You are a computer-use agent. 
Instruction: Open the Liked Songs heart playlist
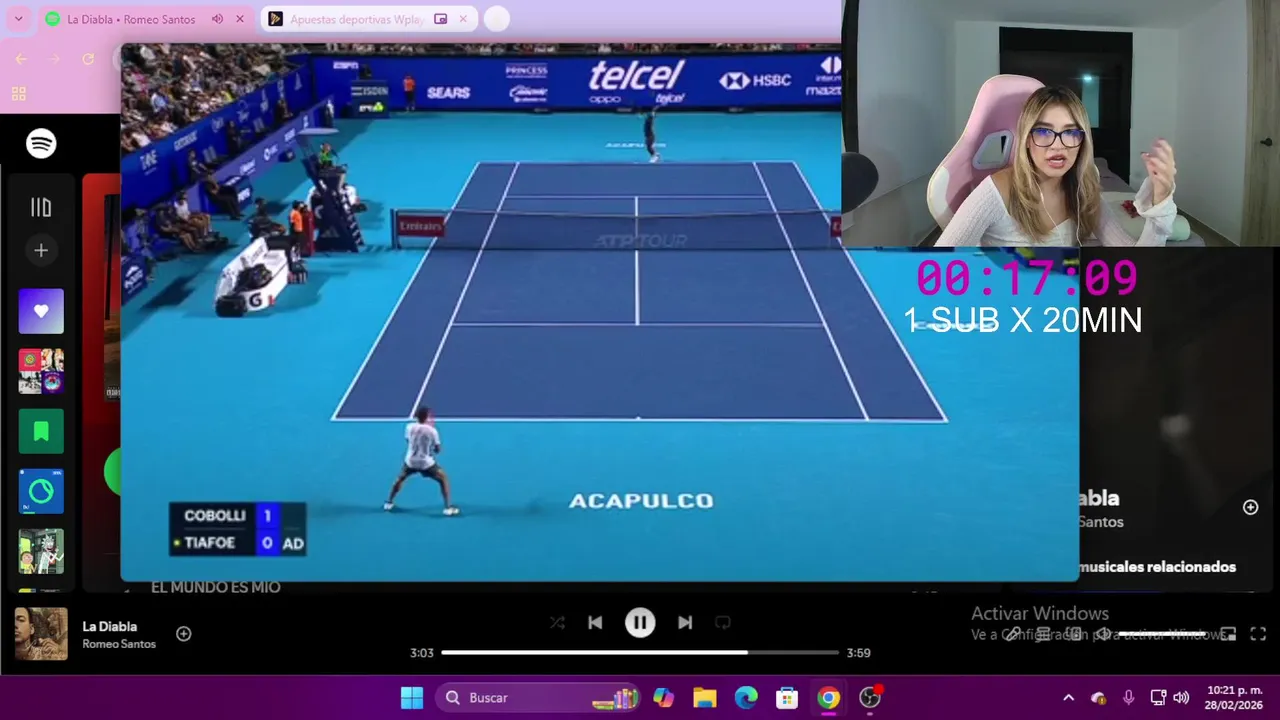point(41,311)
